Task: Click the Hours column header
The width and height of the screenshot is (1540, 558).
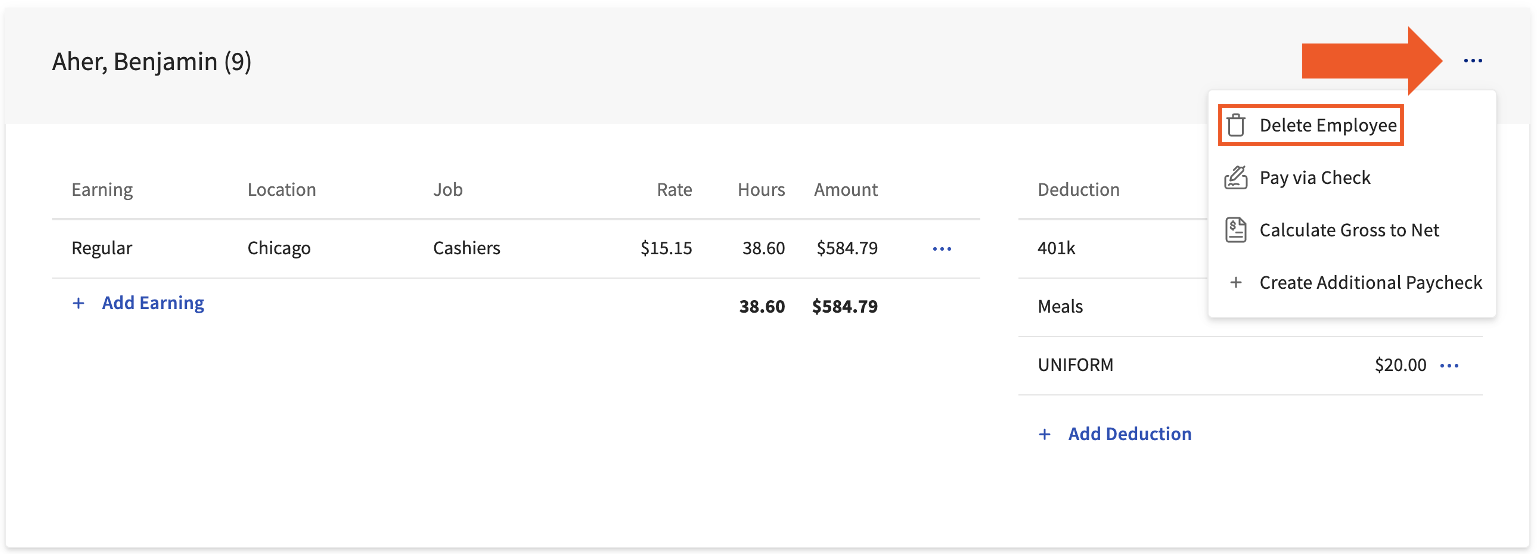Action: pos(762,190)
